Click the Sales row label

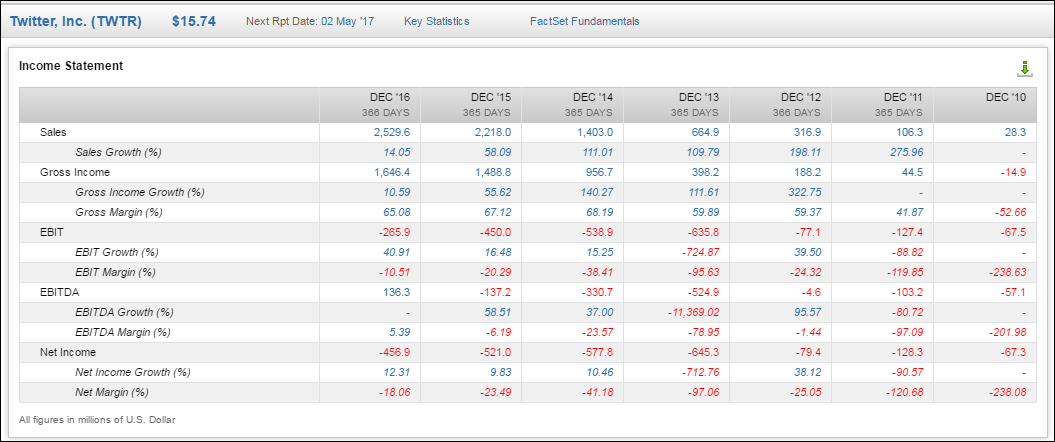[55, 132]
